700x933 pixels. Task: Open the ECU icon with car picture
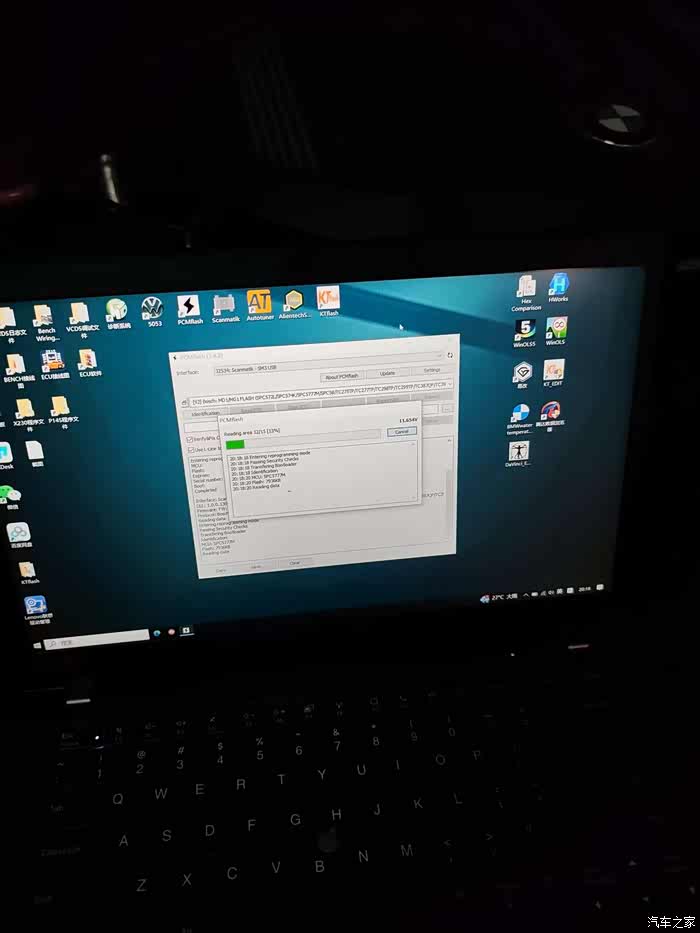(x=54, y=365)
